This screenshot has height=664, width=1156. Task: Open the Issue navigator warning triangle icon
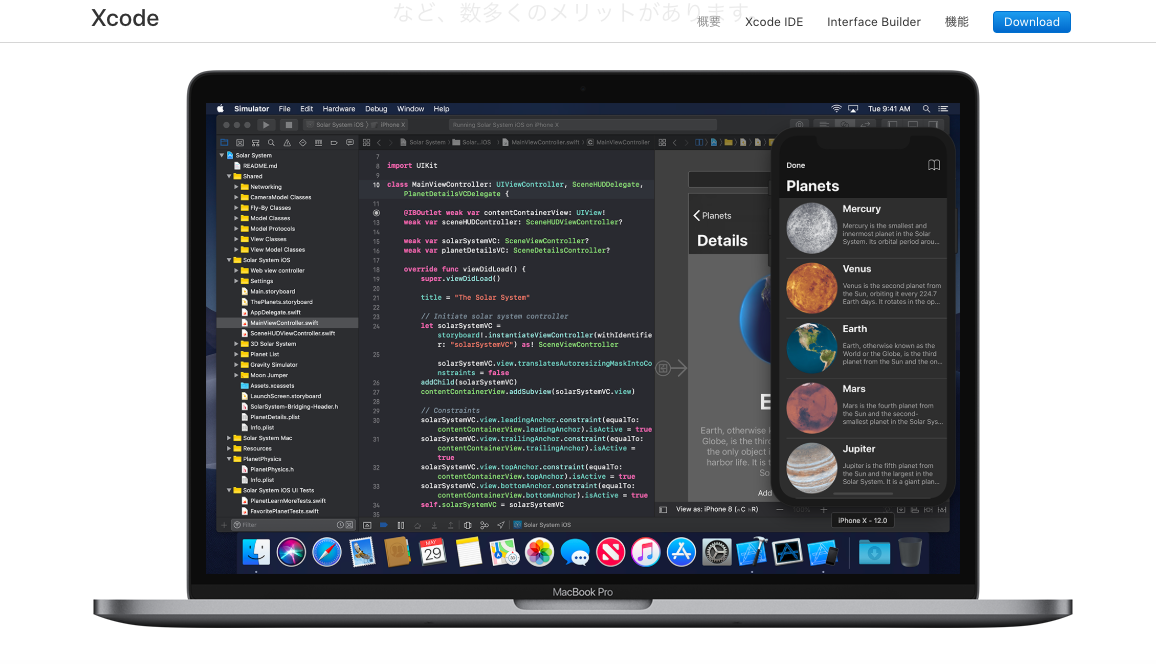287,142
